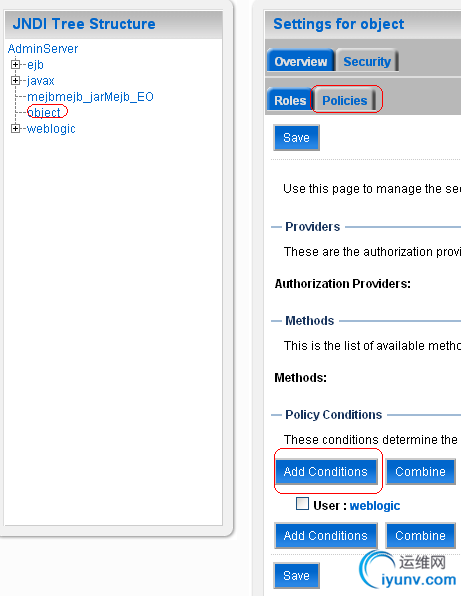Click Add Conditions below the User row
The height and width of the screenshot is (596, 462).
tap(326, 535)
